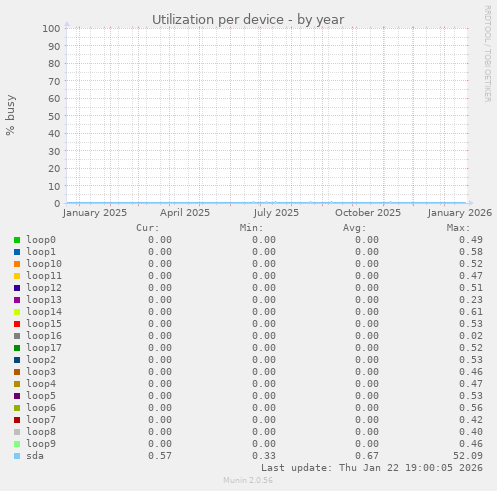Click the April 2025 axis label

tap(185, 213)
